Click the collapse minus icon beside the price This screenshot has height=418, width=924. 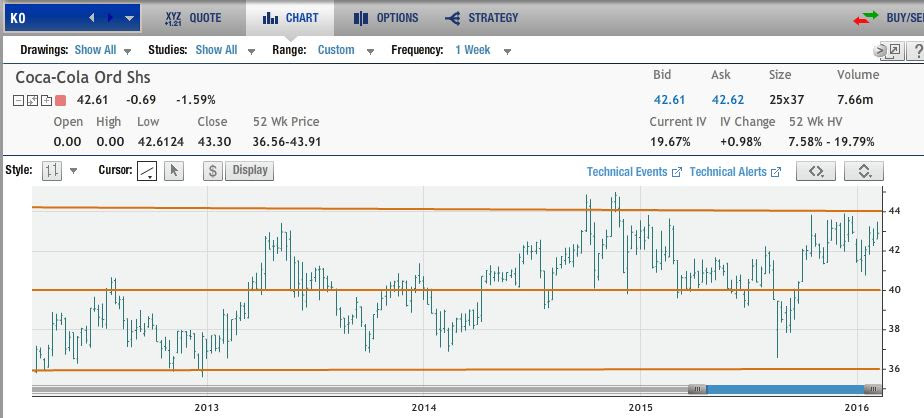19,100
